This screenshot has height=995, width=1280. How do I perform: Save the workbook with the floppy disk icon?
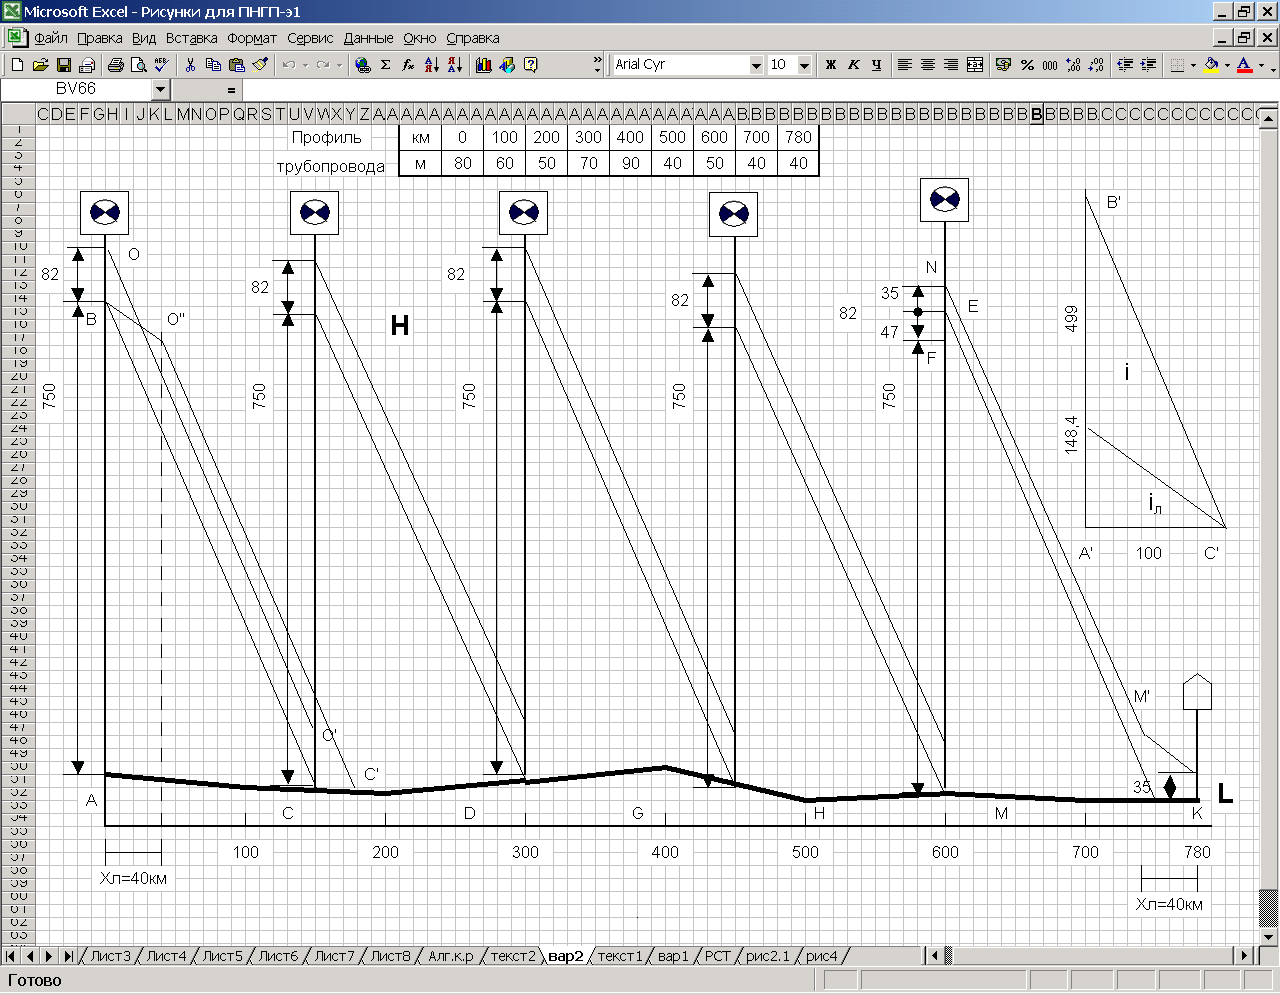[63, 65]
